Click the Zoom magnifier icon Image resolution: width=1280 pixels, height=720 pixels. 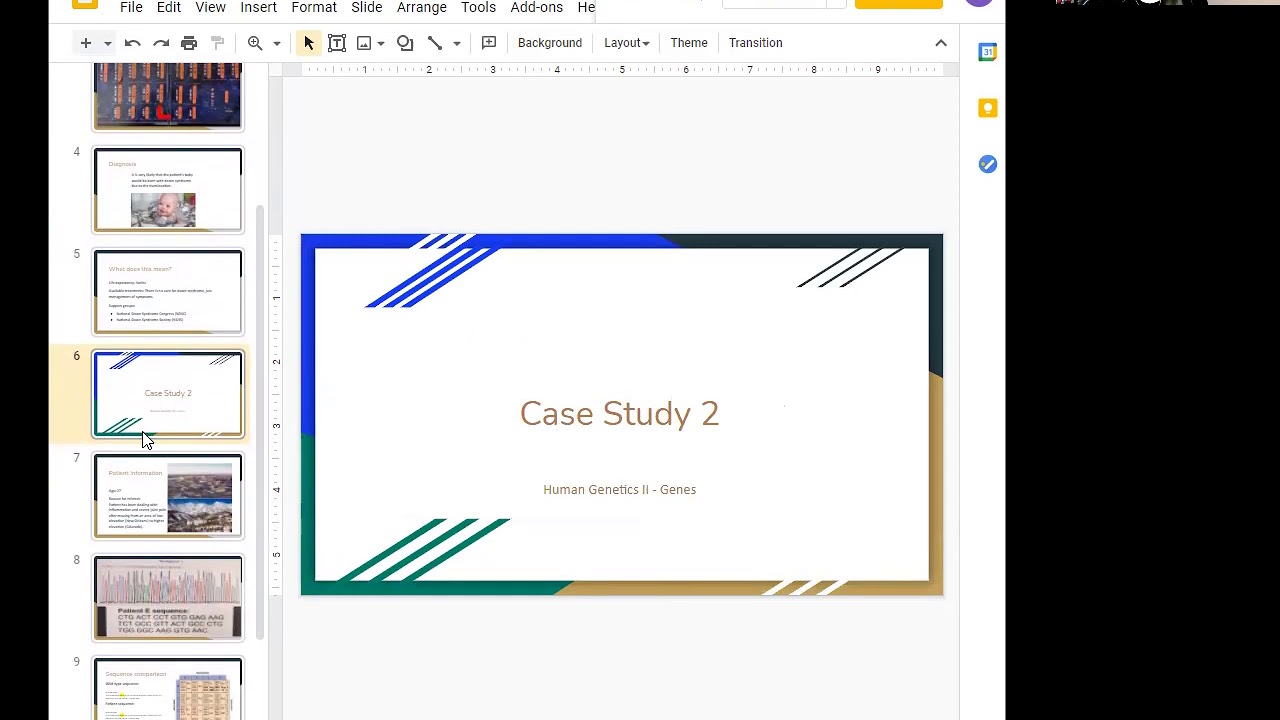(x=255, y=43)
